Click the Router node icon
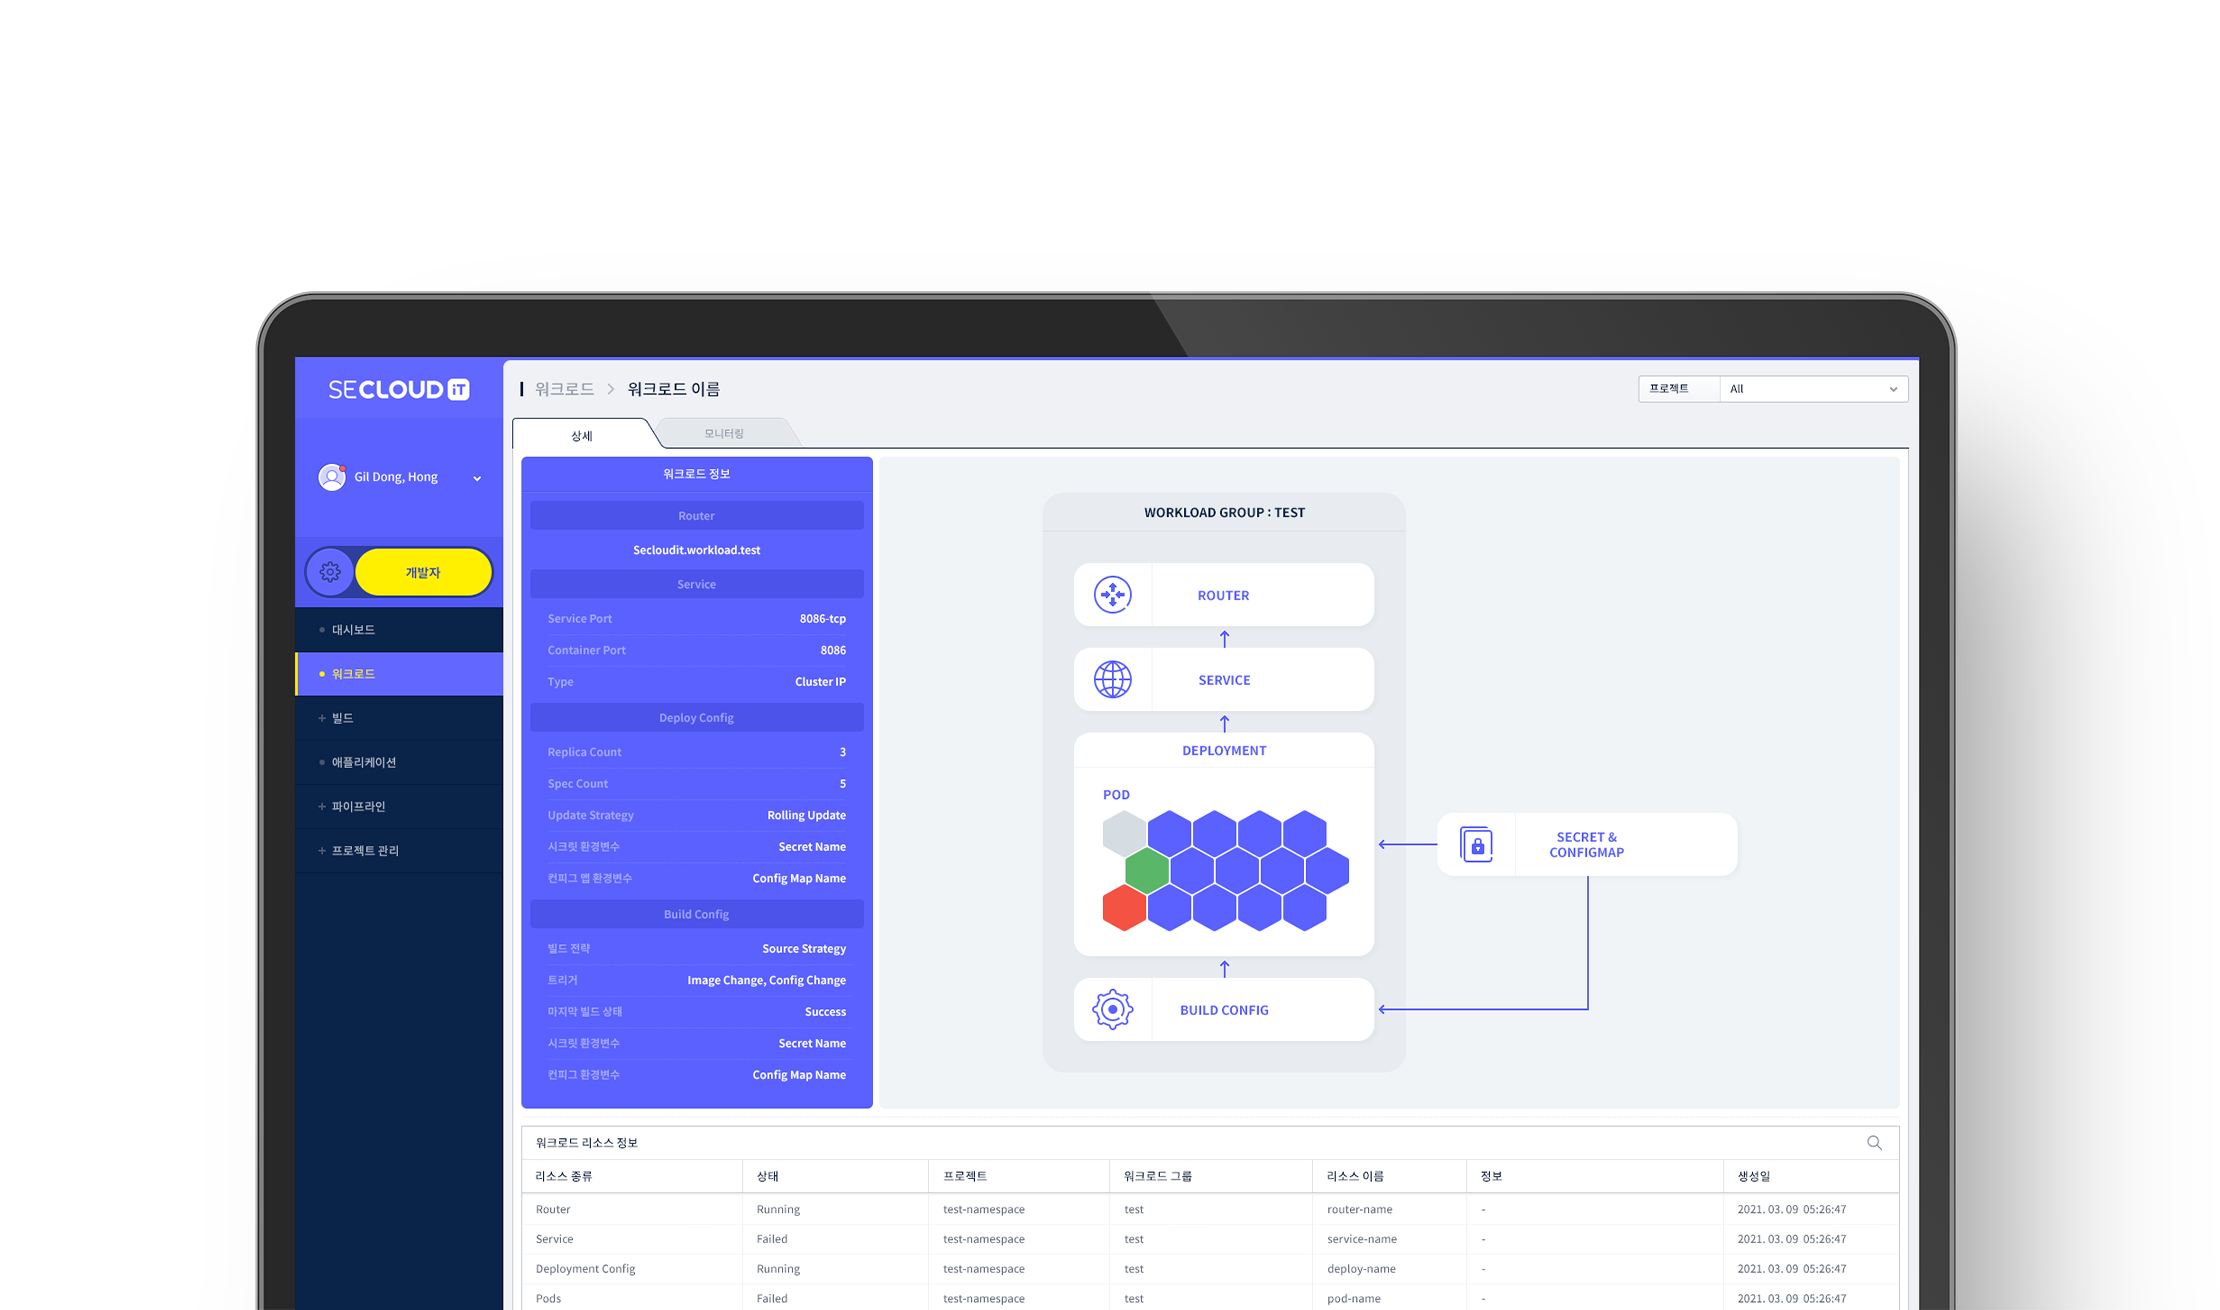This screenshot has height=1310, width=2220. click(x=1112, y=595)
